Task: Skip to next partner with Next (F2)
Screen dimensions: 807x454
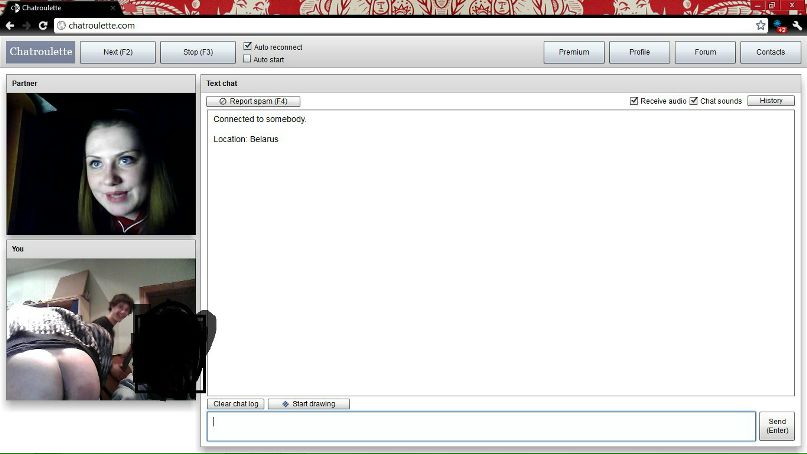Action: (118, 52)
